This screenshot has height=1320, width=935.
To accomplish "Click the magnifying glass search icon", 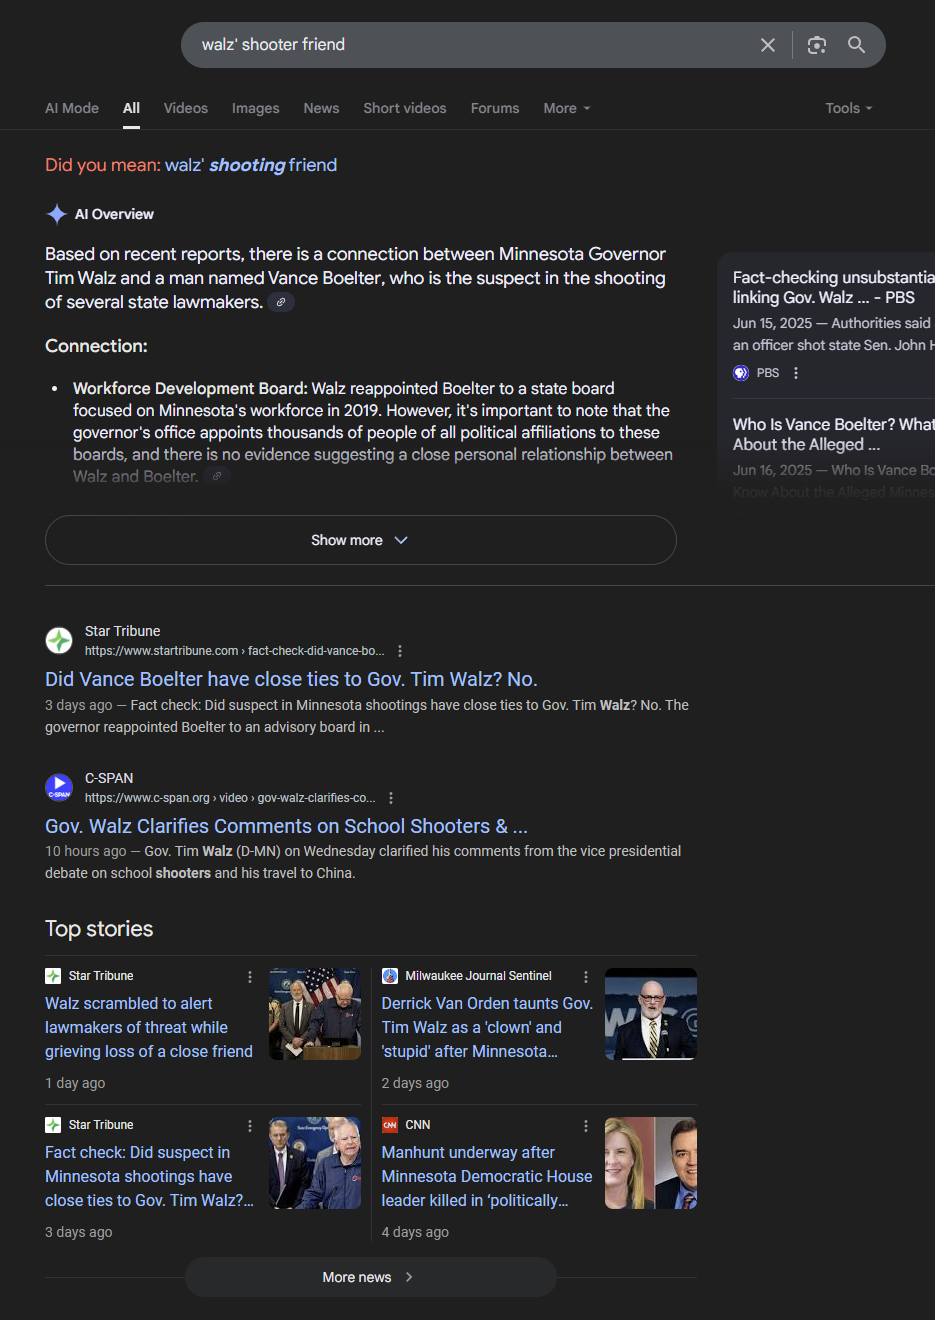I will 857,45.
